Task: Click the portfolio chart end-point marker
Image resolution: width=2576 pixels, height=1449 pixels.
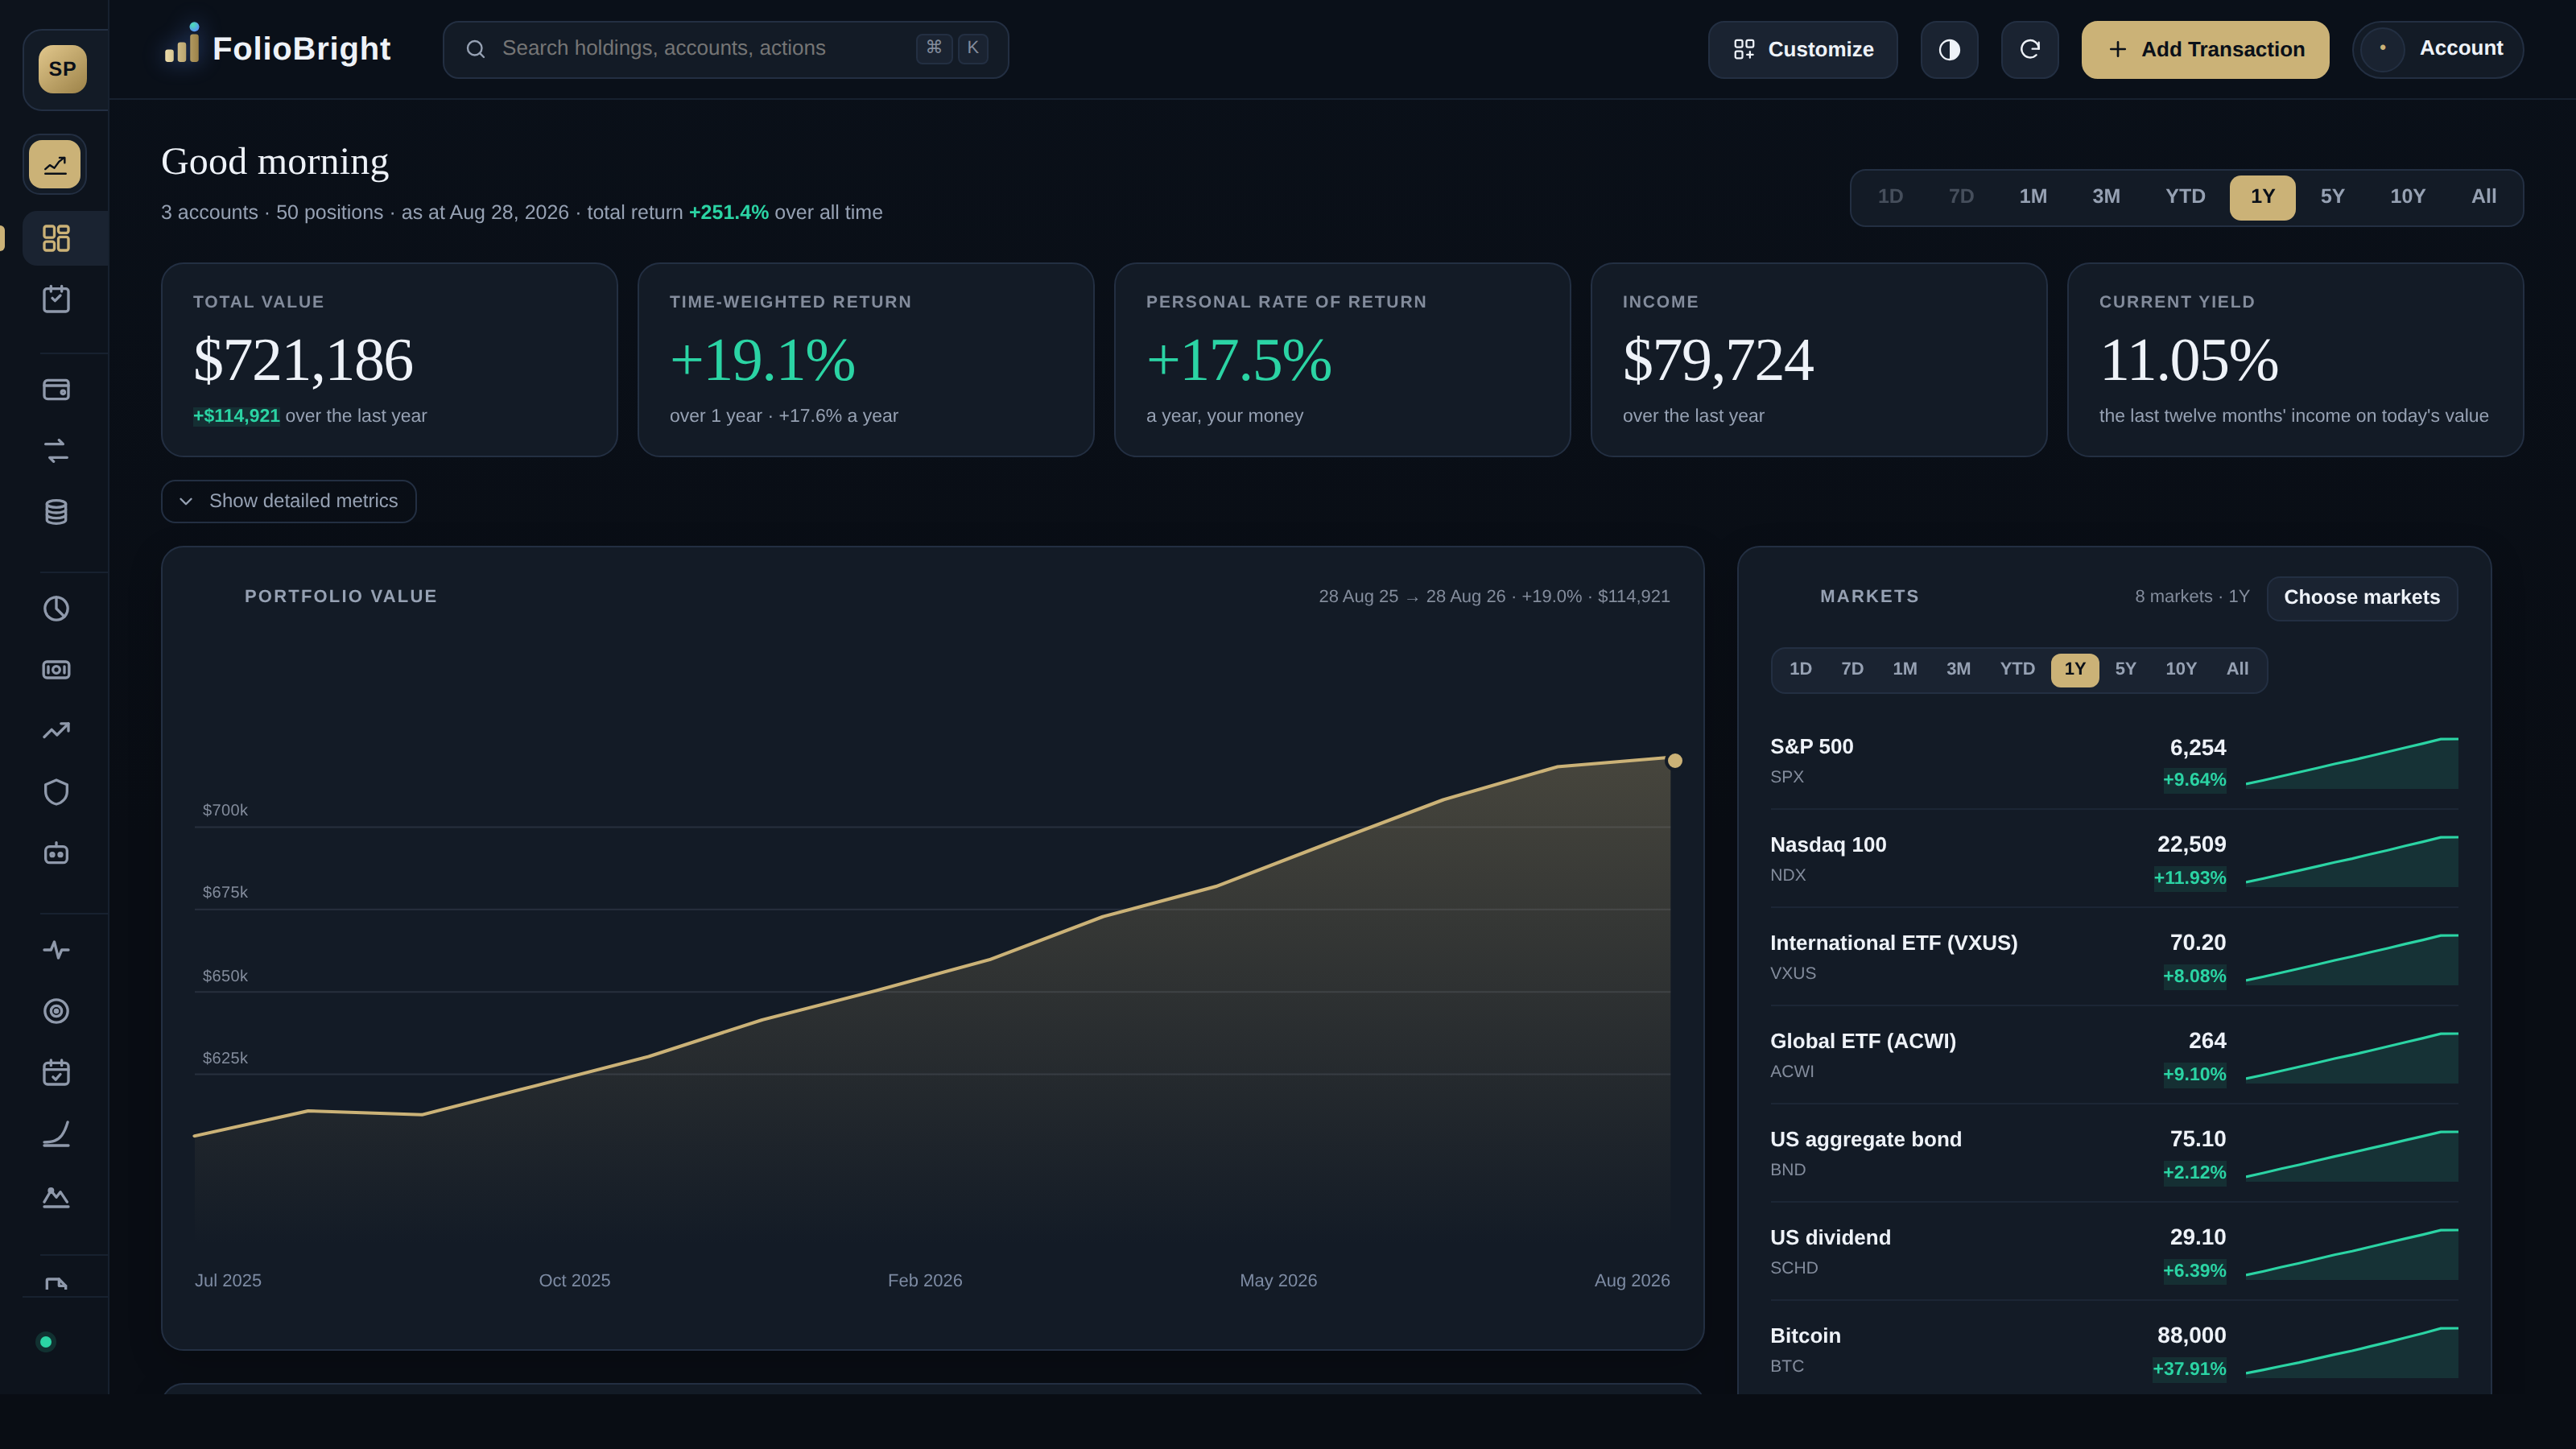Action: tap(1675, 761)
